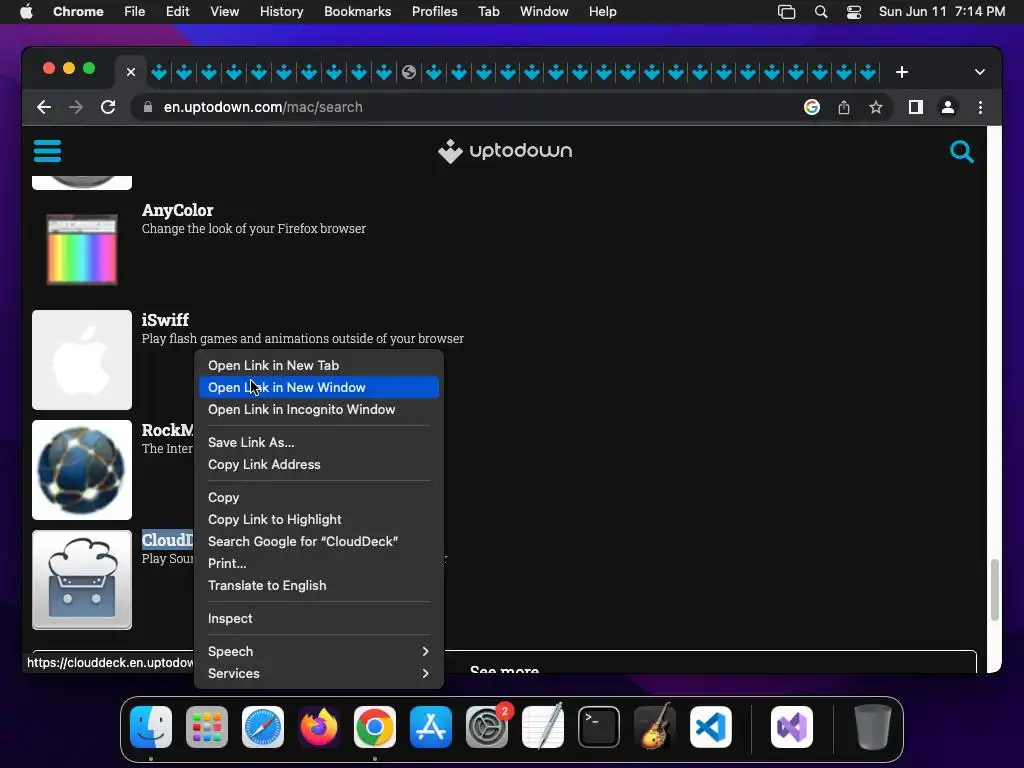Open Launchpad from the Dock
This screenshot has height=768, width=1024.
coord(207,727)
